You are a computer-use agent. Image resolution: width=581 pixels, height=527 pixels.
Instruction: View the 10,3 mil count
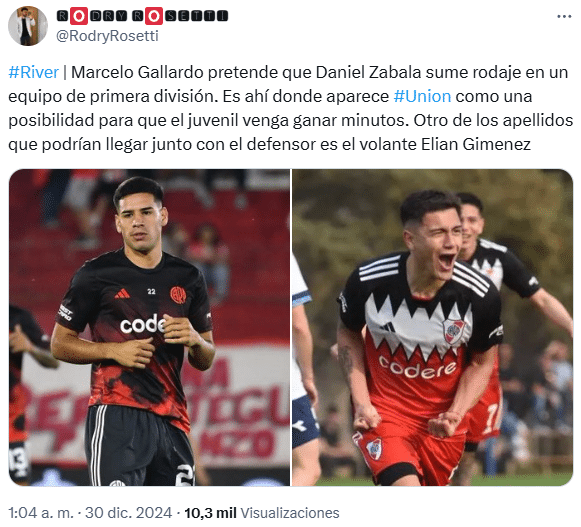[210, 513]
